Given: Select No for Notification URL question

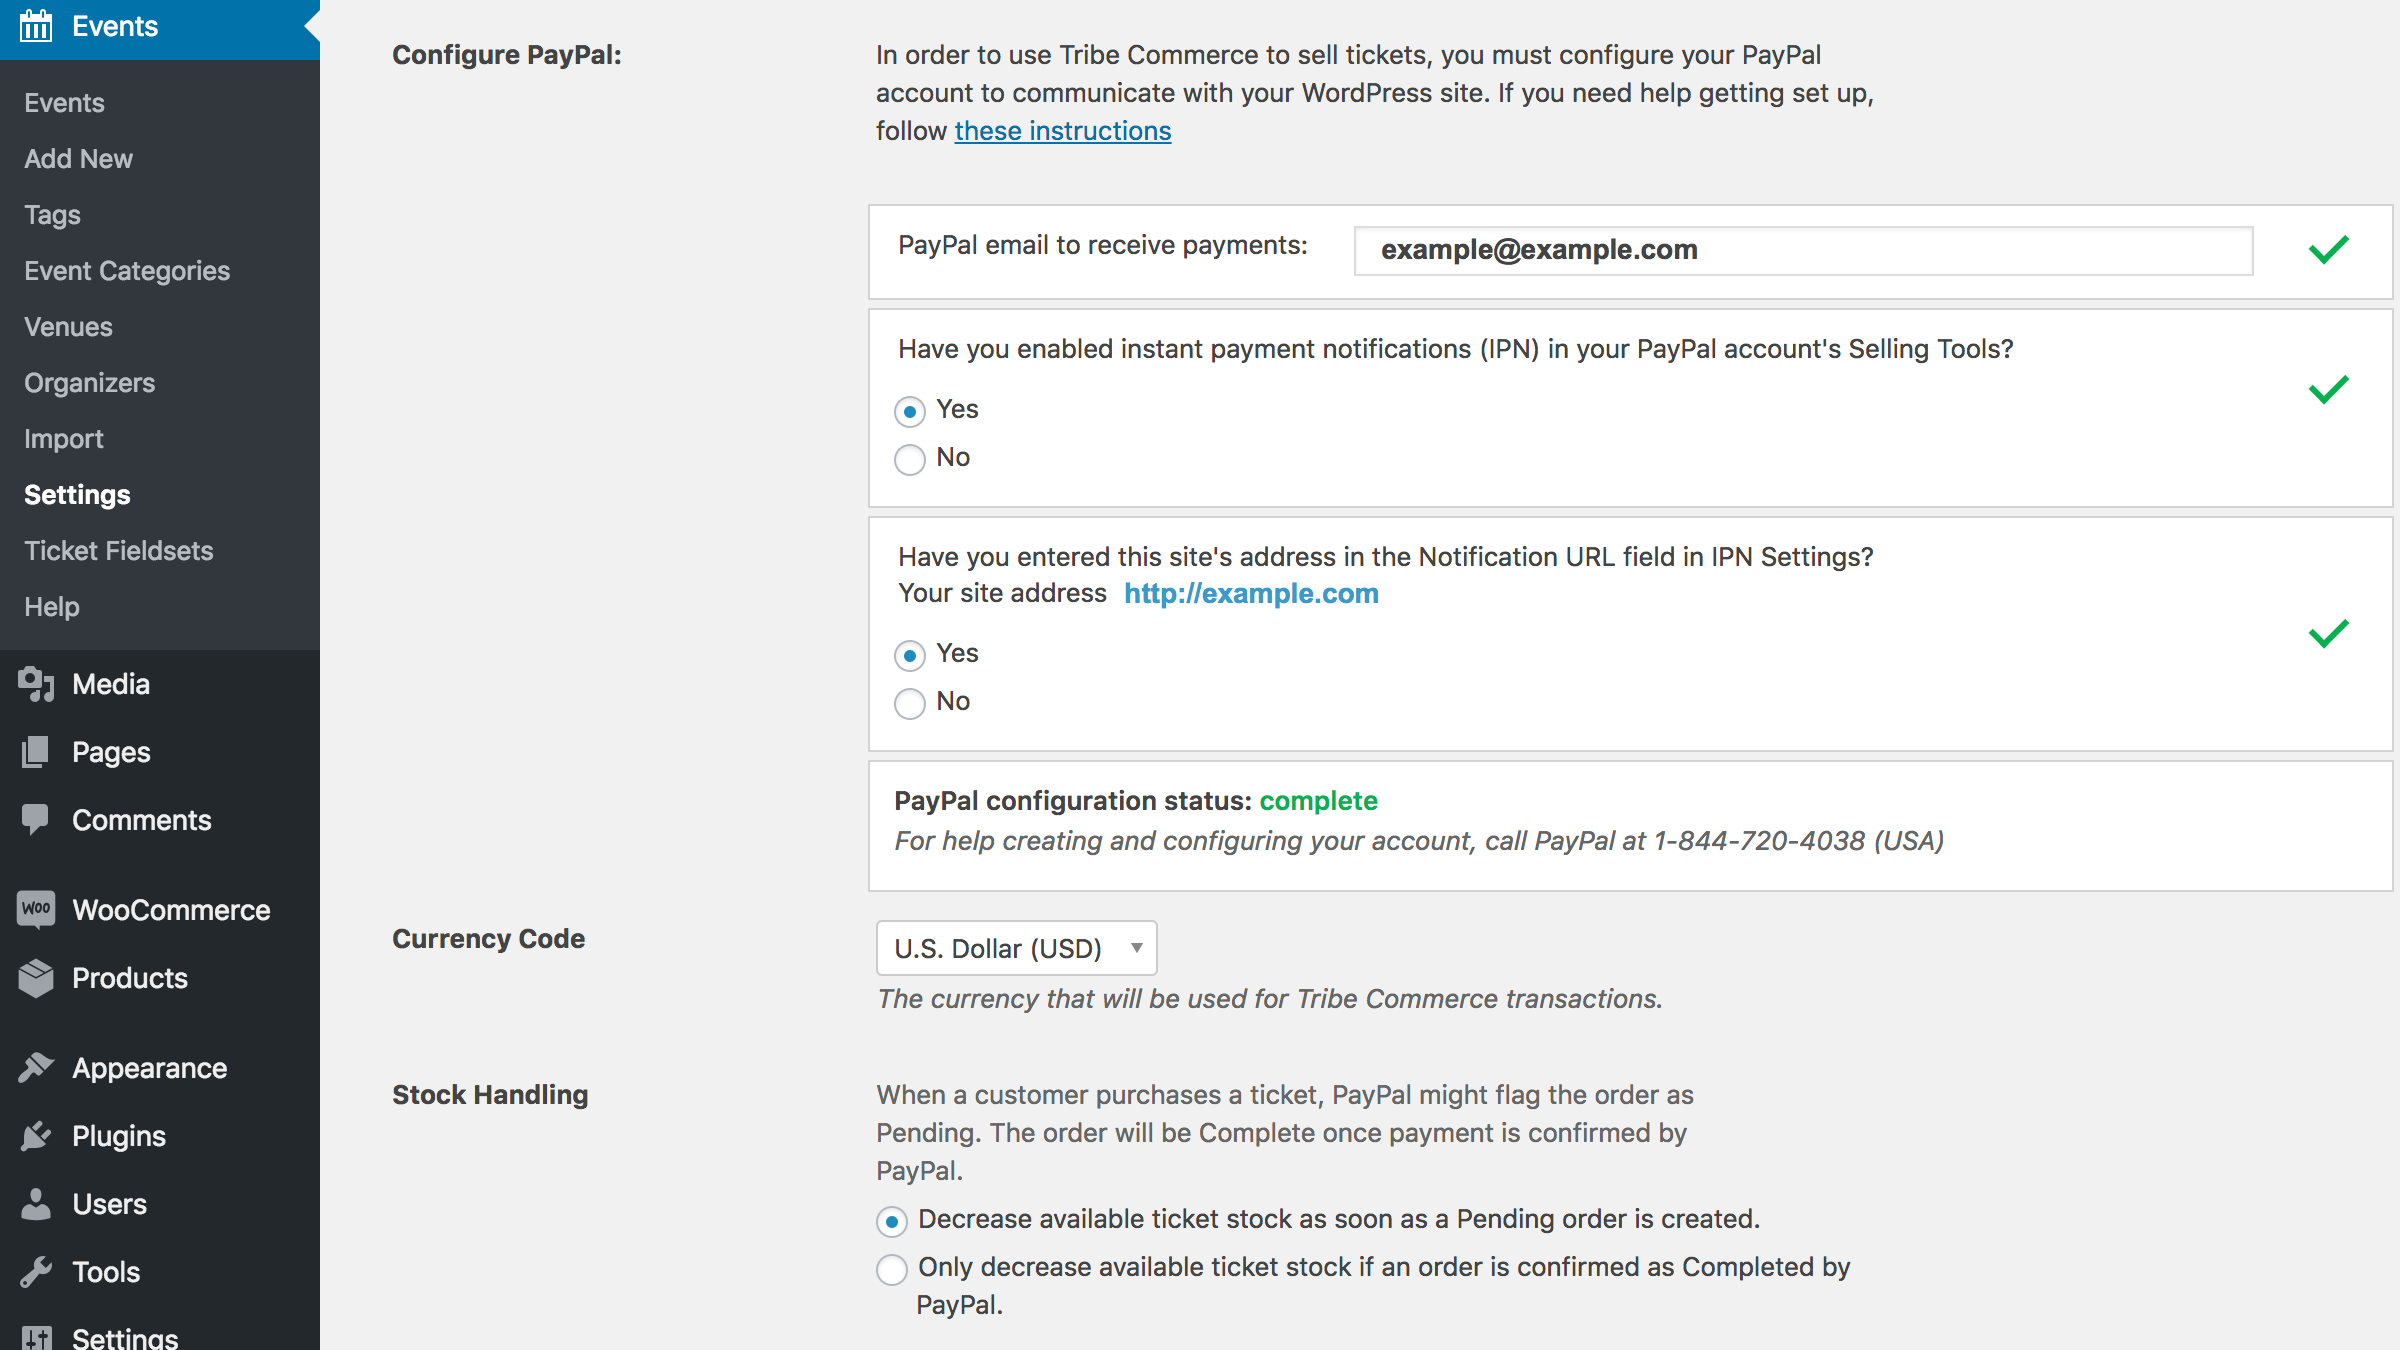Looking at the screenshot, I should click(x=909, y=704).
